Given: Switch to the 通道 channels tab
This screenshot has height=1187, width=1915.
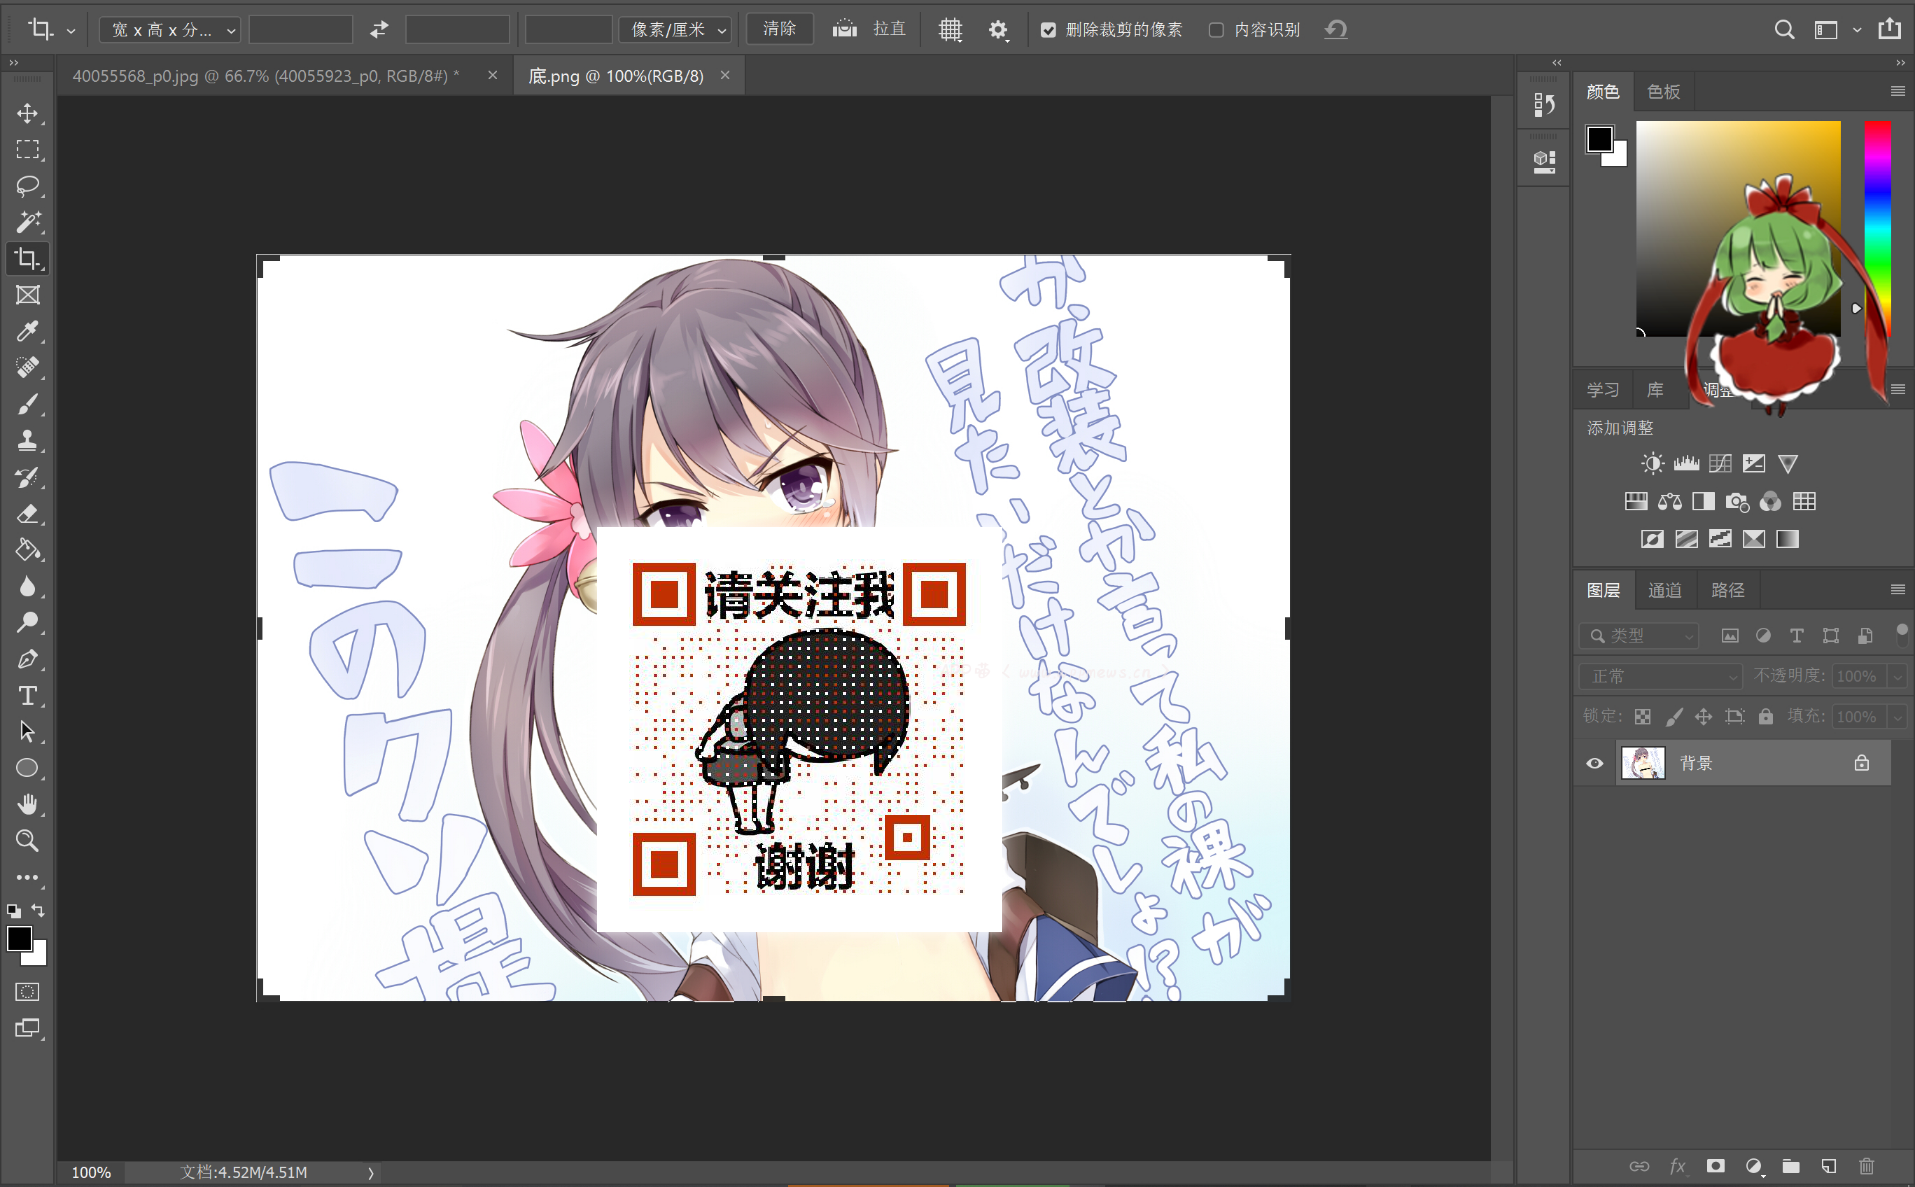Looking at the screenshot, I should tap(1665, 590).
